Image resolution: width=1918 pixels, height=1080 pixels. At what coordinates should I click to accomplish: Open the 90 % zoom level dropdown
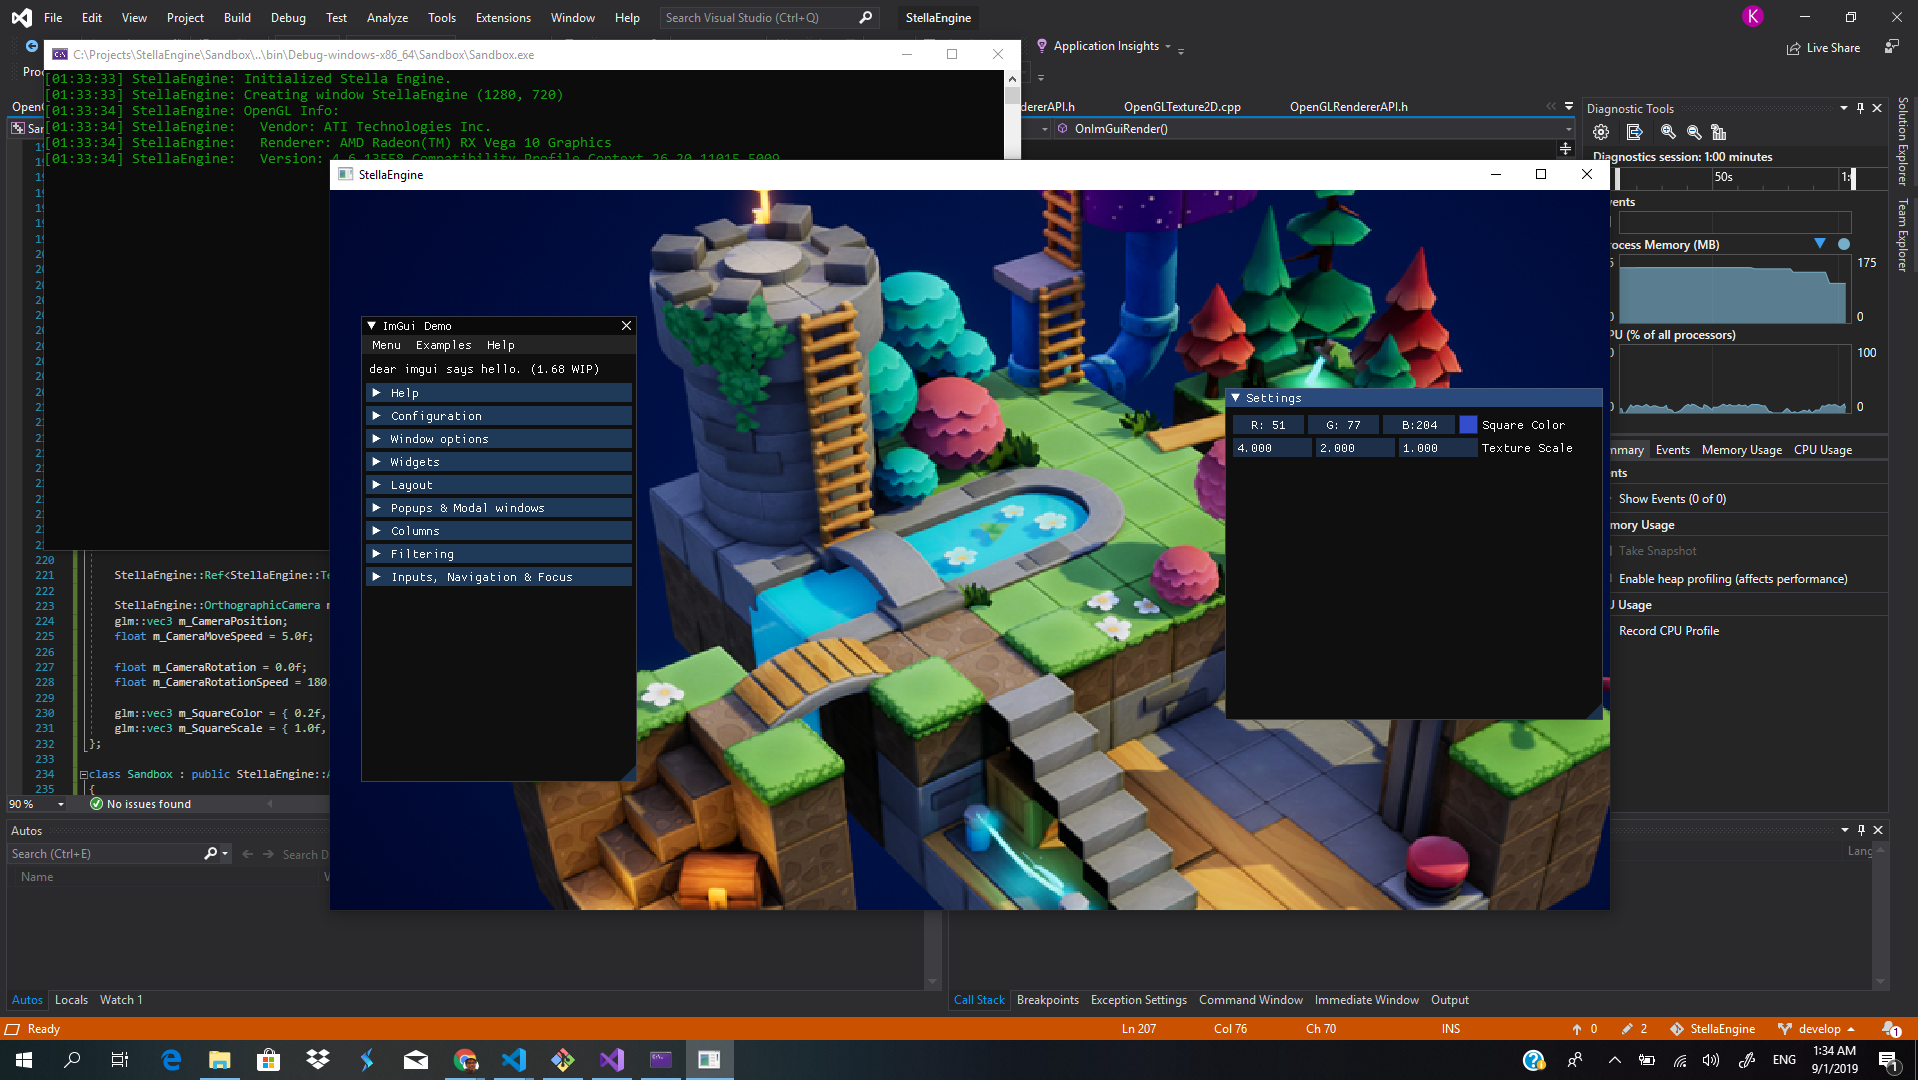pos(61,804)
